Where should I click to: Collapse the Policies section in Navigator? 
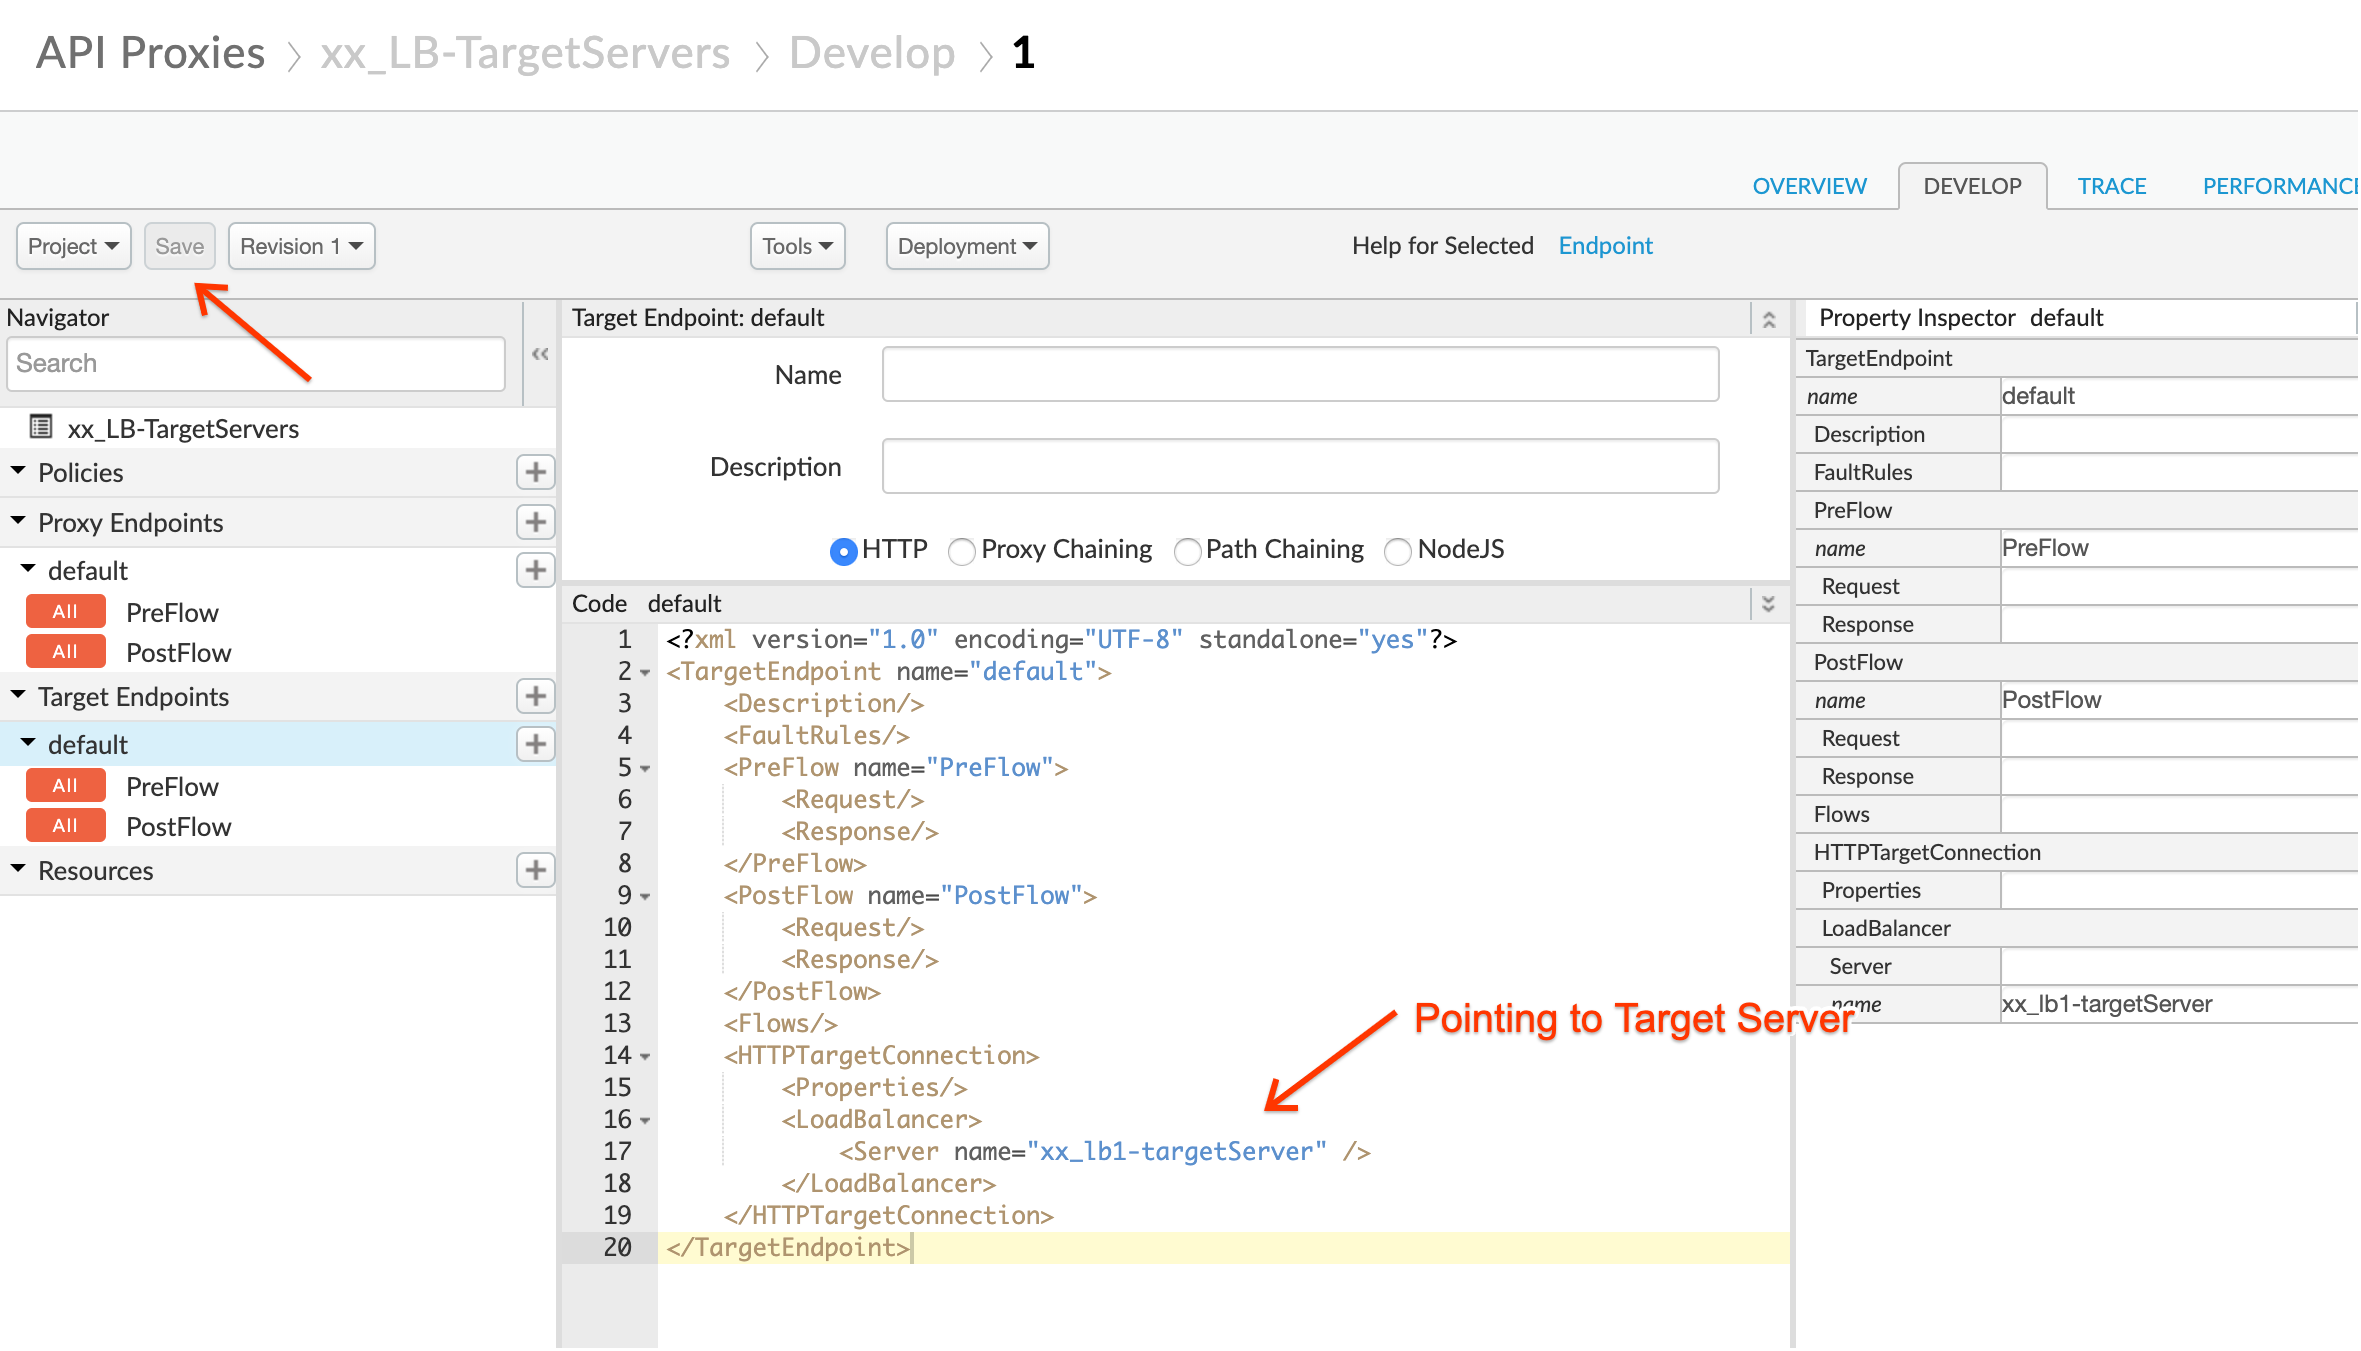(x=18, y=470)
